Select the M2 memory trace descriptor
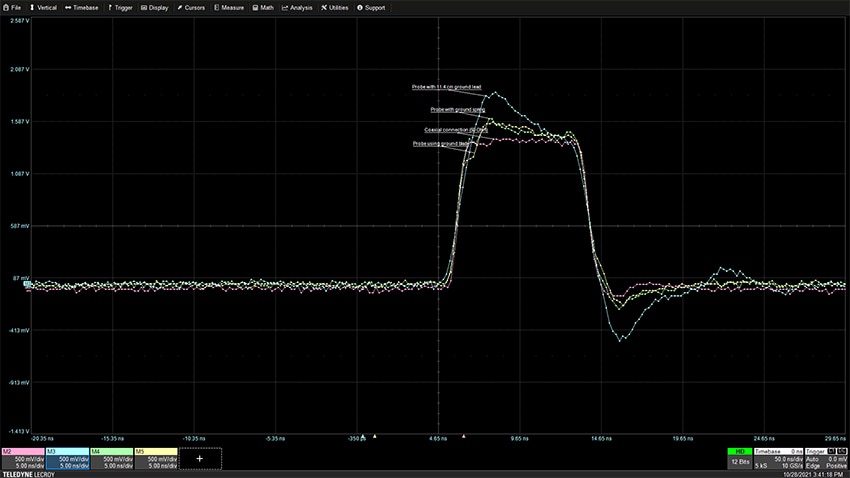Viewport: 850px width, 478px height. tap(22, 459)
